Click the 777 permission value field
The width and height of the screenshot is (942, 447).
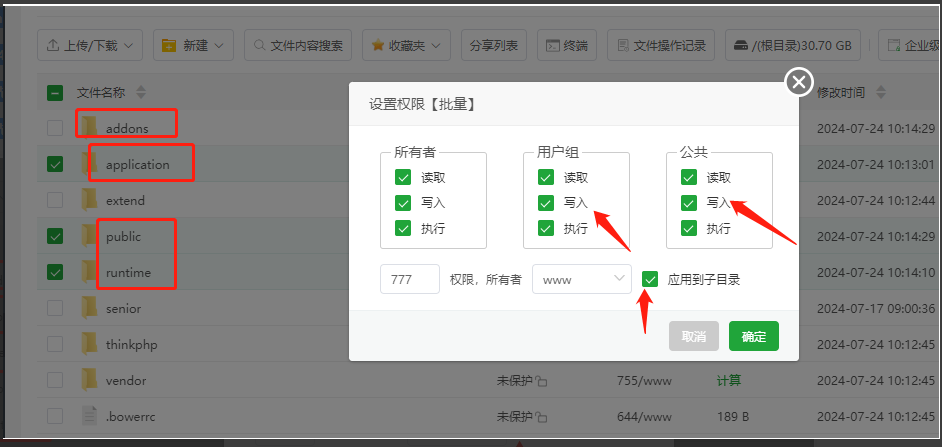[410, 279]
